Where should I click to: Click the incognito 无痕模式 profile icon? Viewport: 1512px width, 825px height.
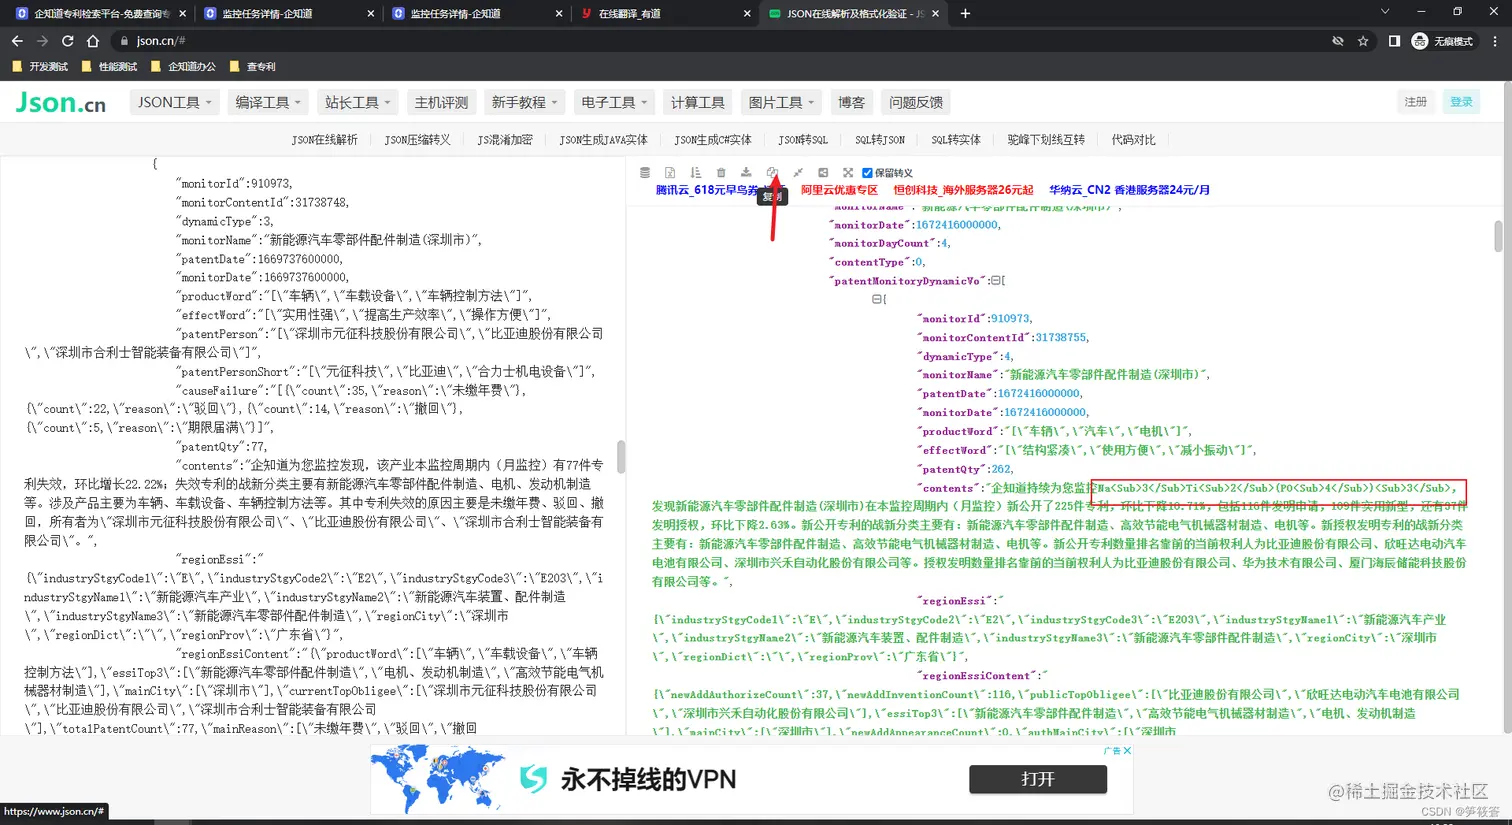click(x=1443, y=41)
